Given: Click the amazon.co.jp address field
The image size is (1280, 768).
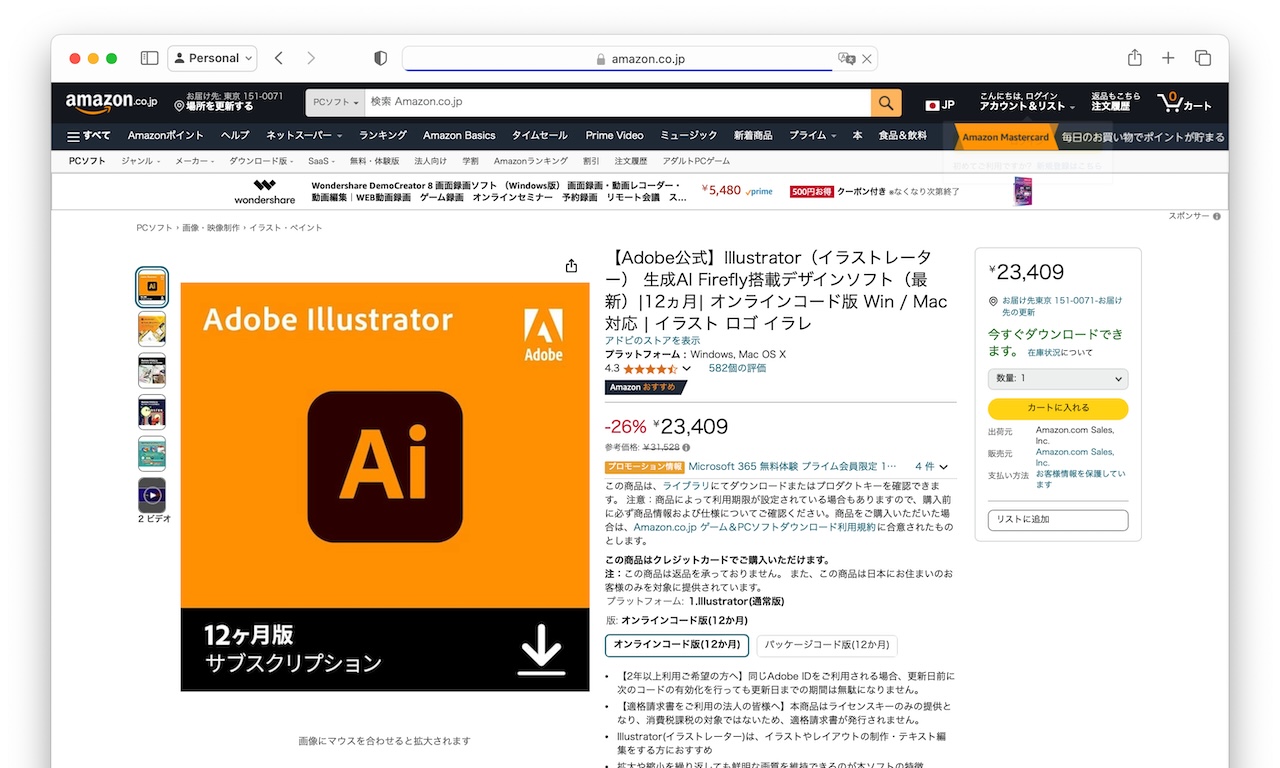Looking at the screenshot, I should tap(640, 59).
